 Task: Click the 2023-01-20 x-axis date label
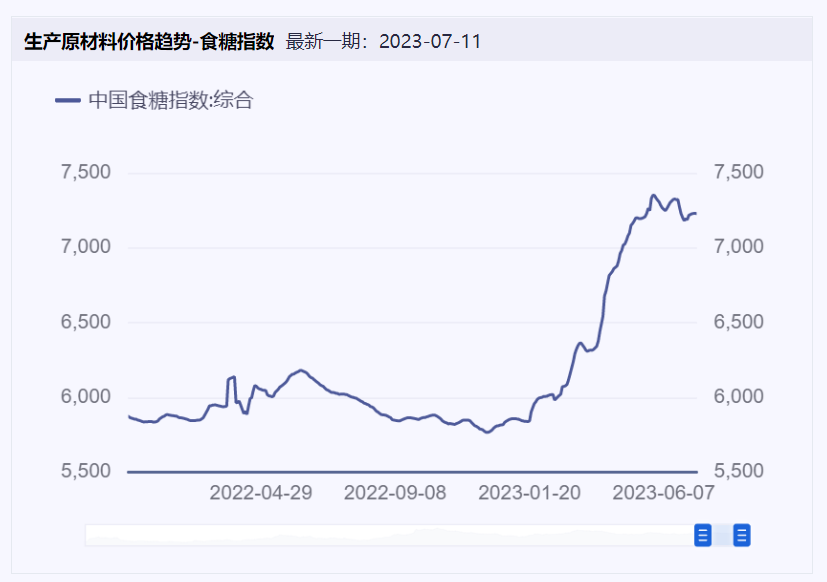[528, 493]
